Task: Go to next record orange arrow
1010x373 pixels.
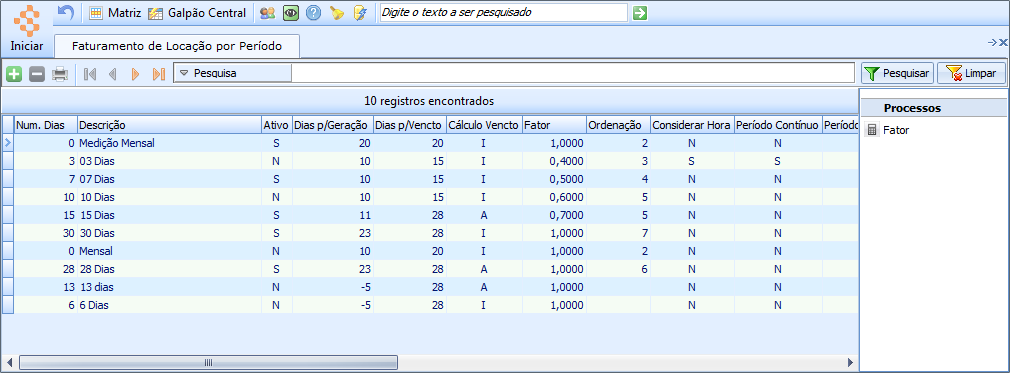Action: coord(135,73)
